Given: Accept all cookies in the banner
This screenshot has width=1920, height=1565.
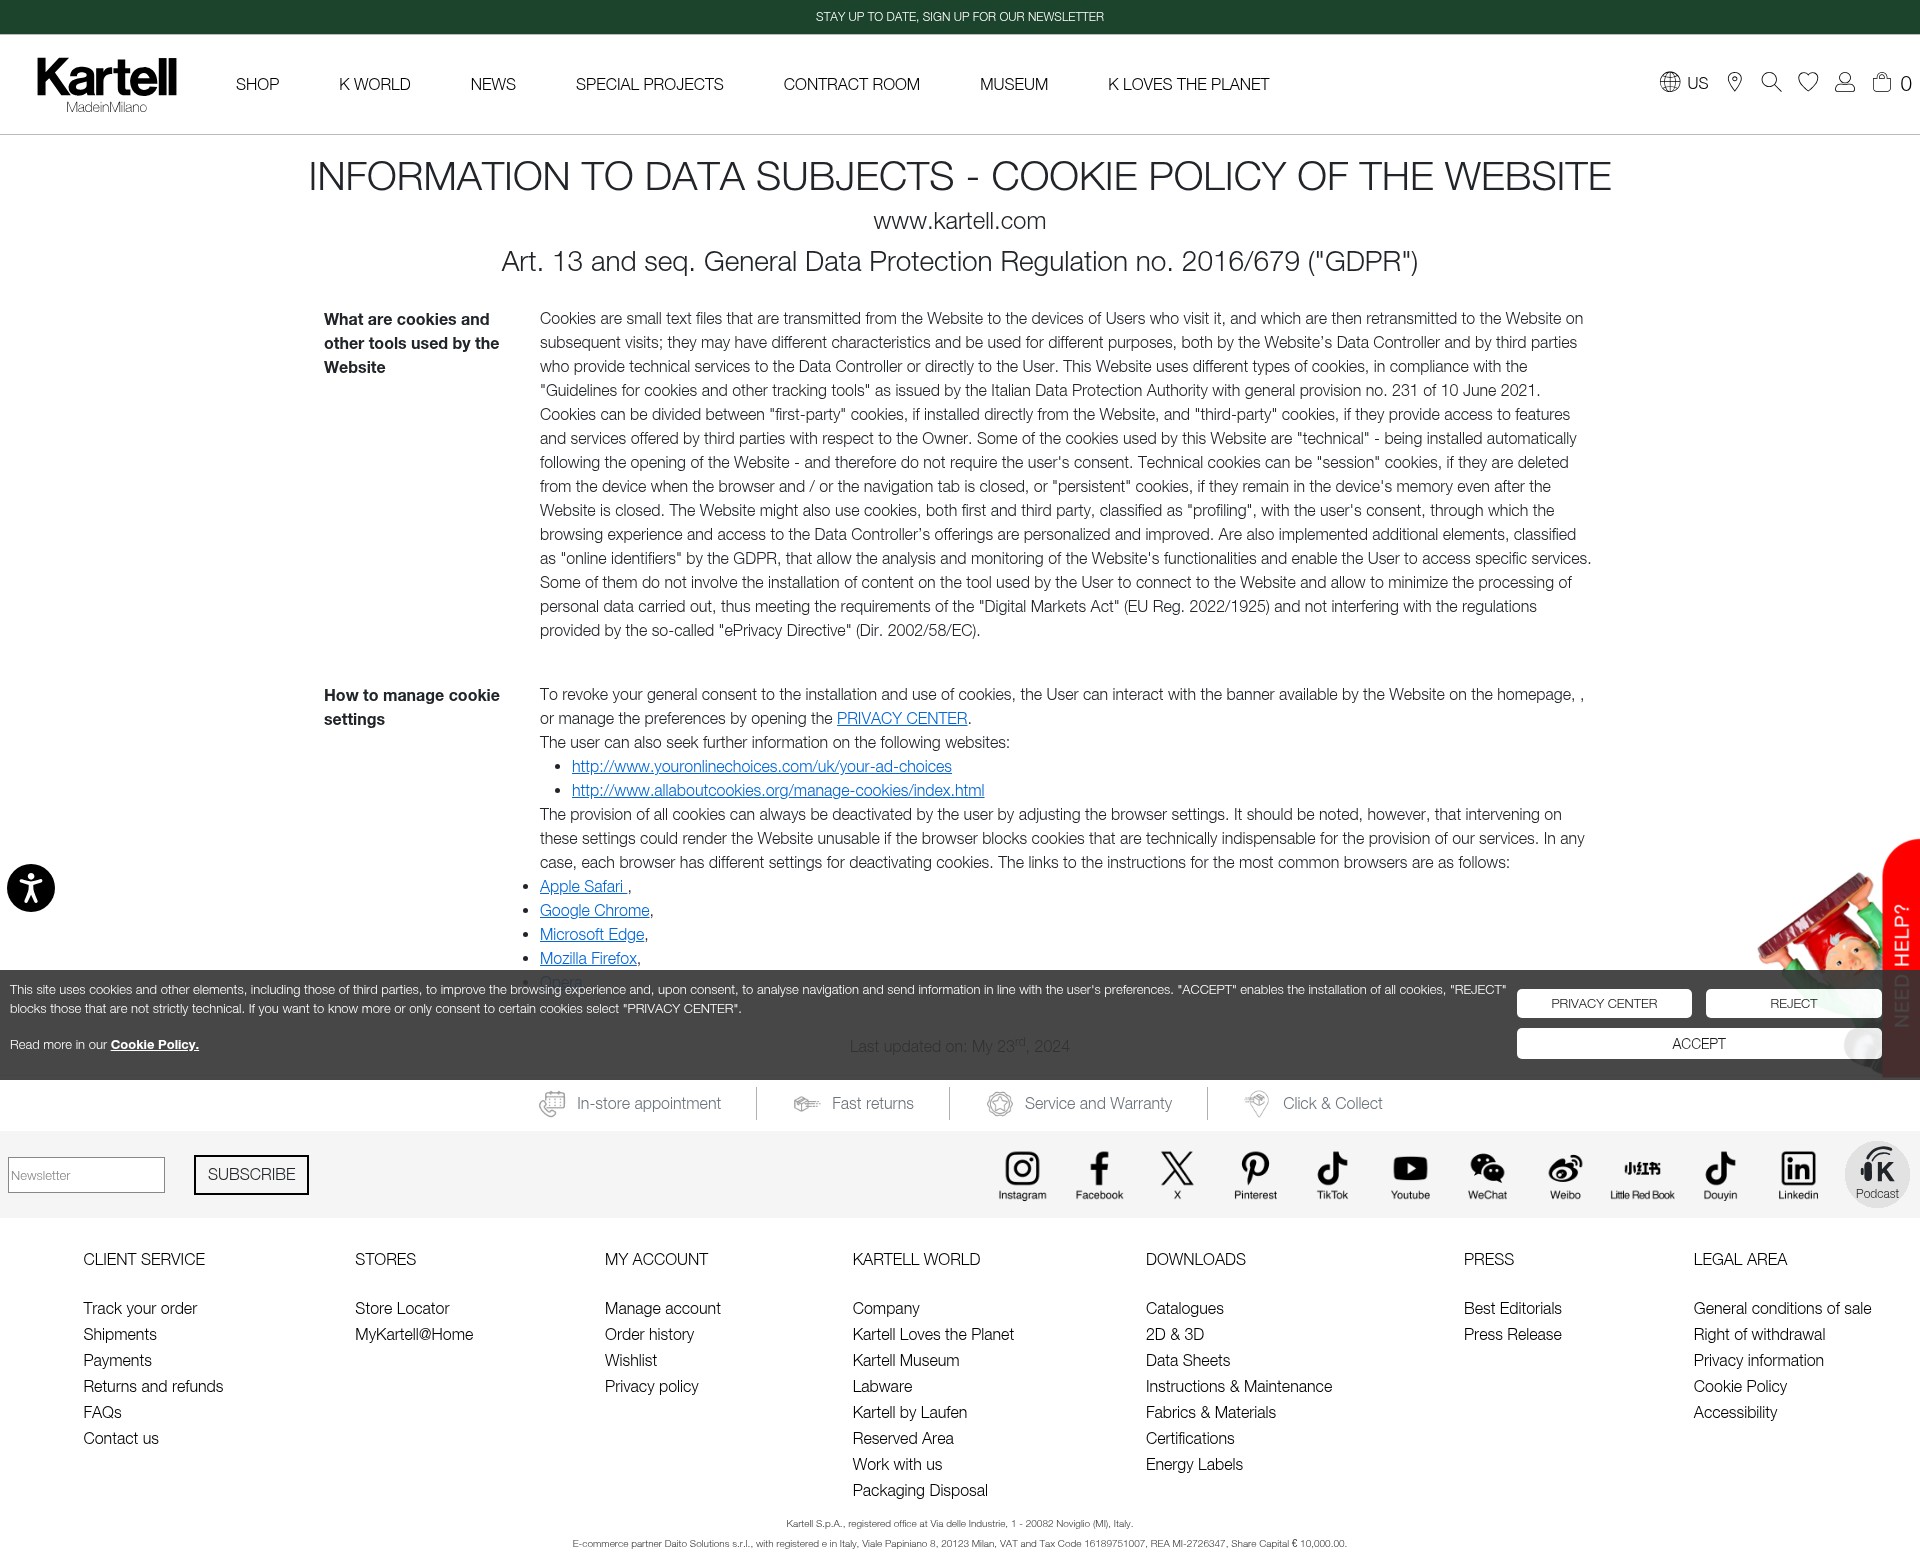Looking at the screenshot, I should 1699,1044.
